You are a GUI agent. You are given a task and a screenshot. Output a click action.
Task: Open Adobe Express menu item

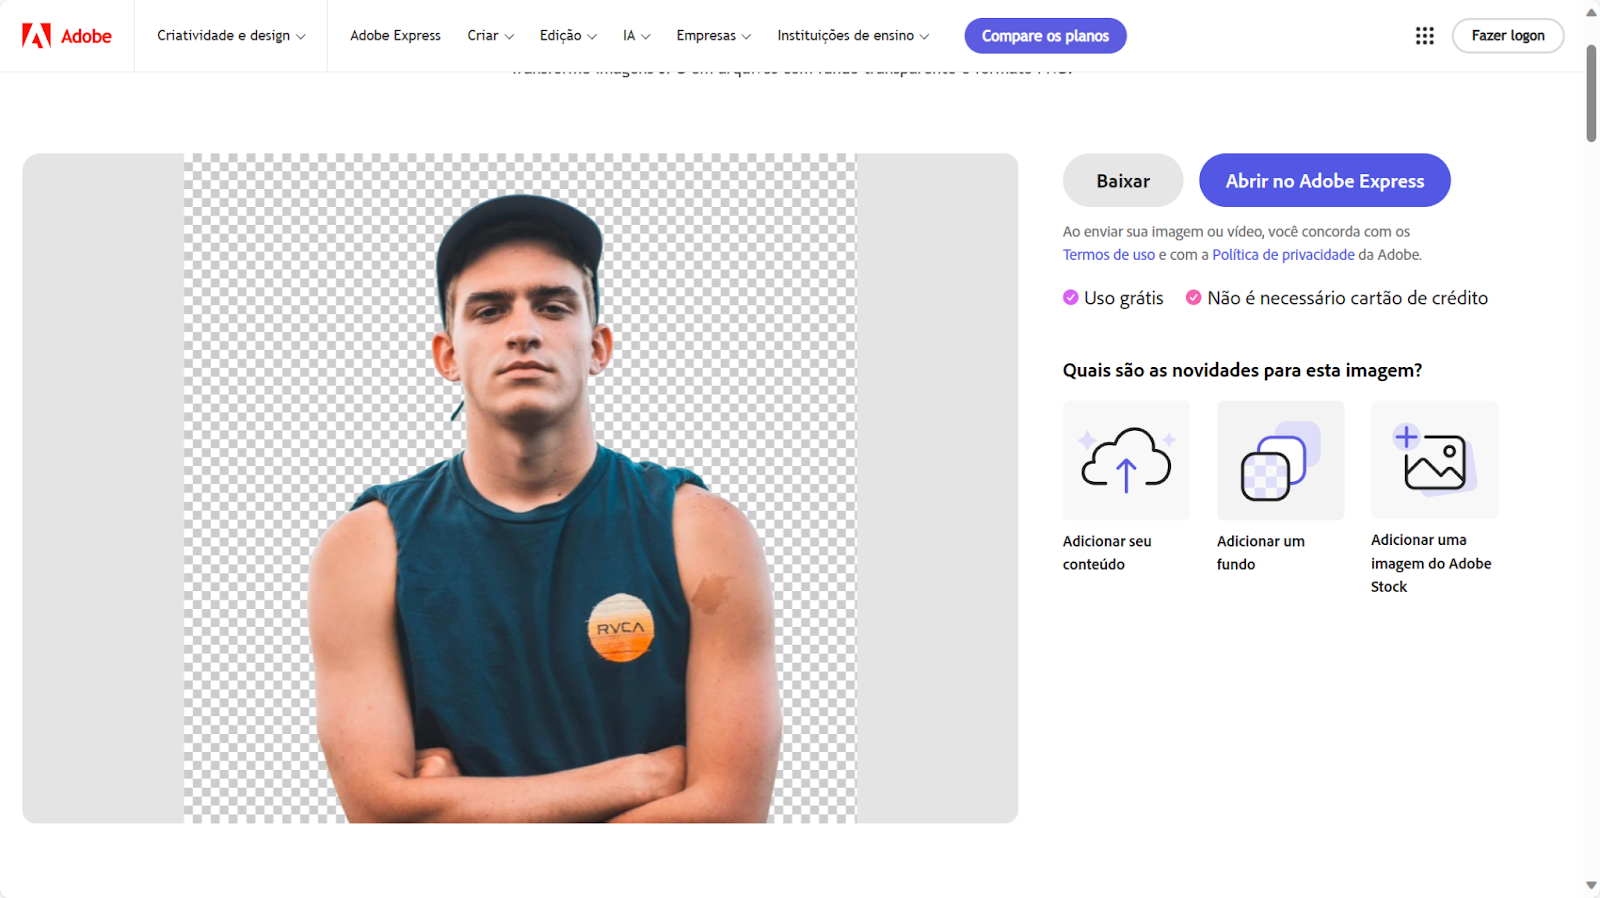click(x=395, y=36)
